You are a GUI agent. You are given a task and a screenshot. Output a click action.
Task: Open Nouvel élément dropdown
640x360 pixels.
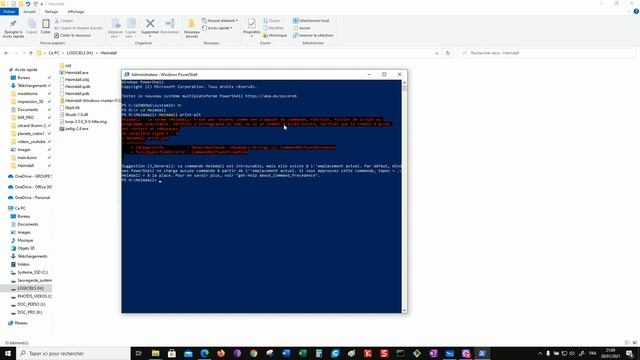click(x=220, y=21)
